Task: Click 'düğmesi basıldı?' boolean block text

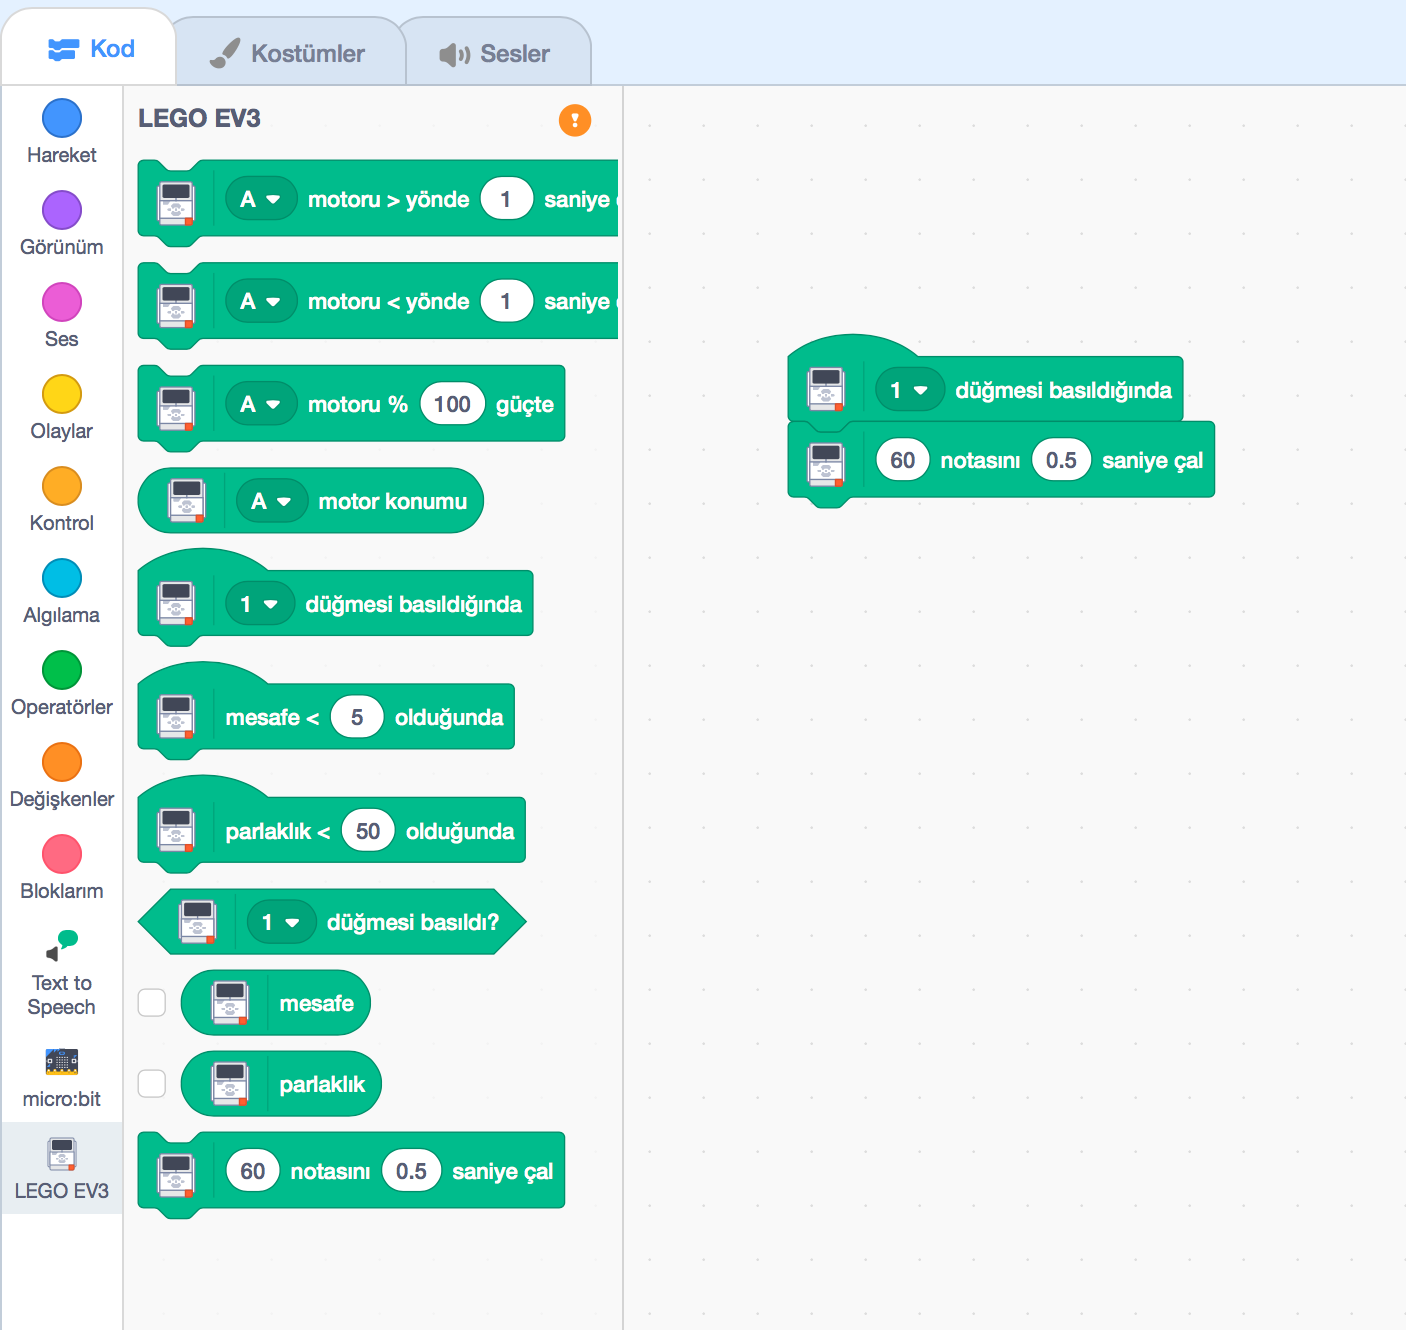Action: coord(412,922)
